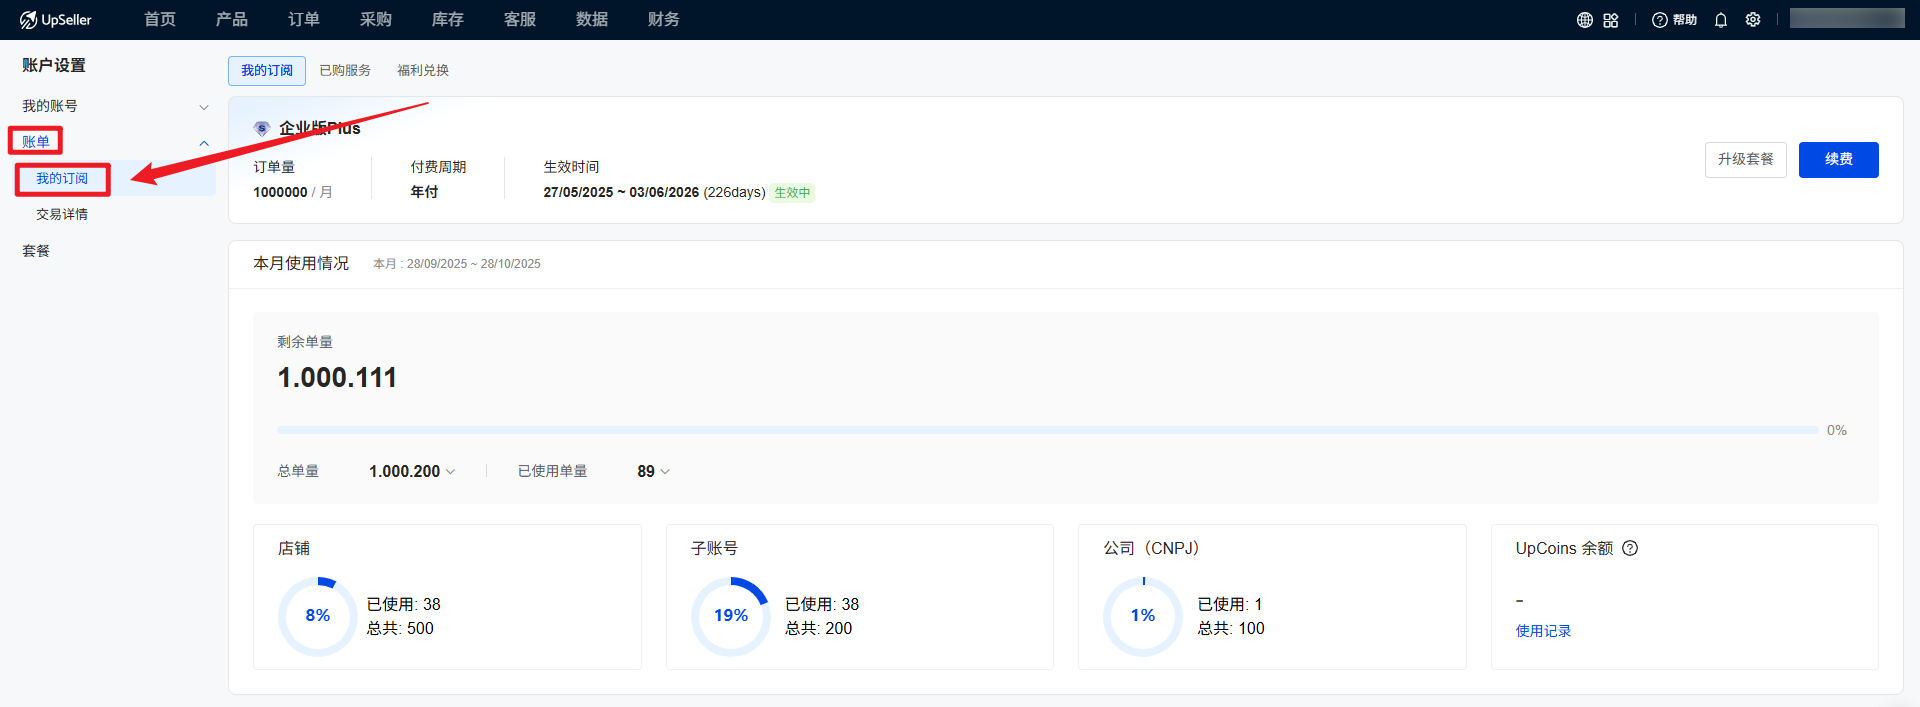The height and width of the screenshot is (707, 1920).
Task: Click the UpCoins 余额 question mark icon
Action: coord(1630,548)
